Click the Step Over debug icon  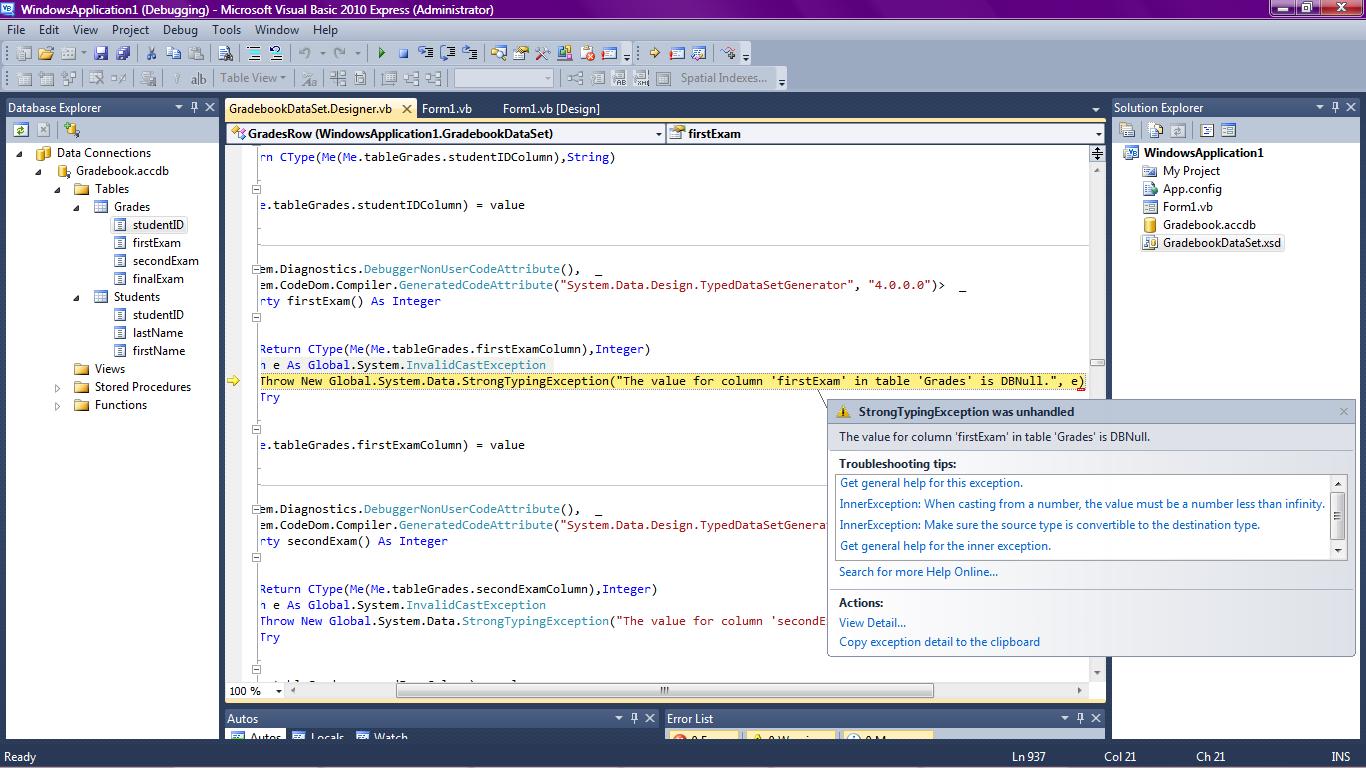pyautogui.click(x=448, y=53)
